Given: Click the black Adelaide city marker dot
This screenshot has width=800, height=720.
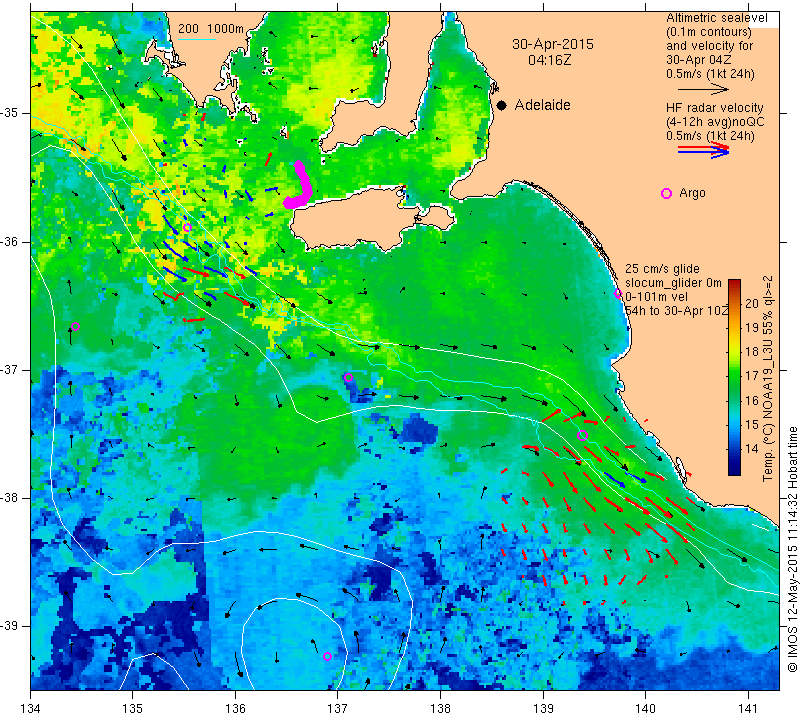Looking at the screenshot, I should (x=502, y=105).
